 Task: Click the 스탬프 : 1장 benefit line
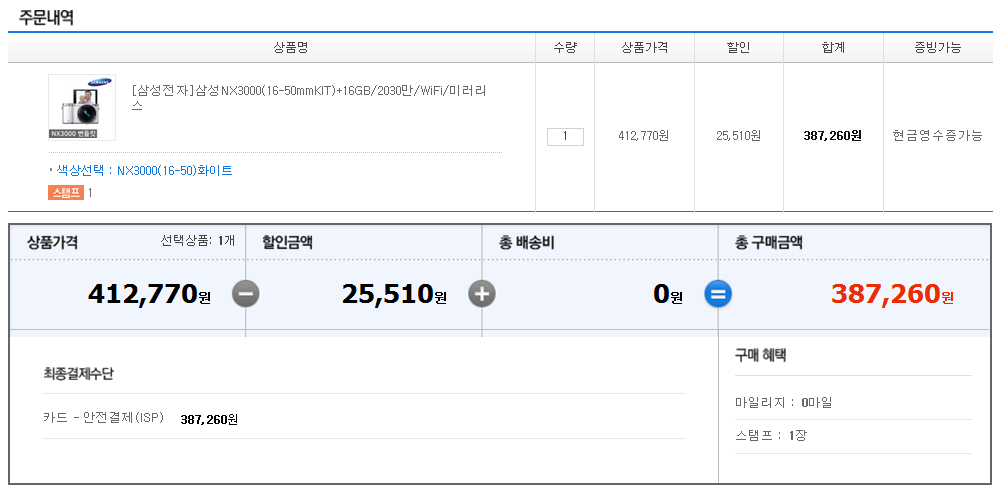coord(770,435)
